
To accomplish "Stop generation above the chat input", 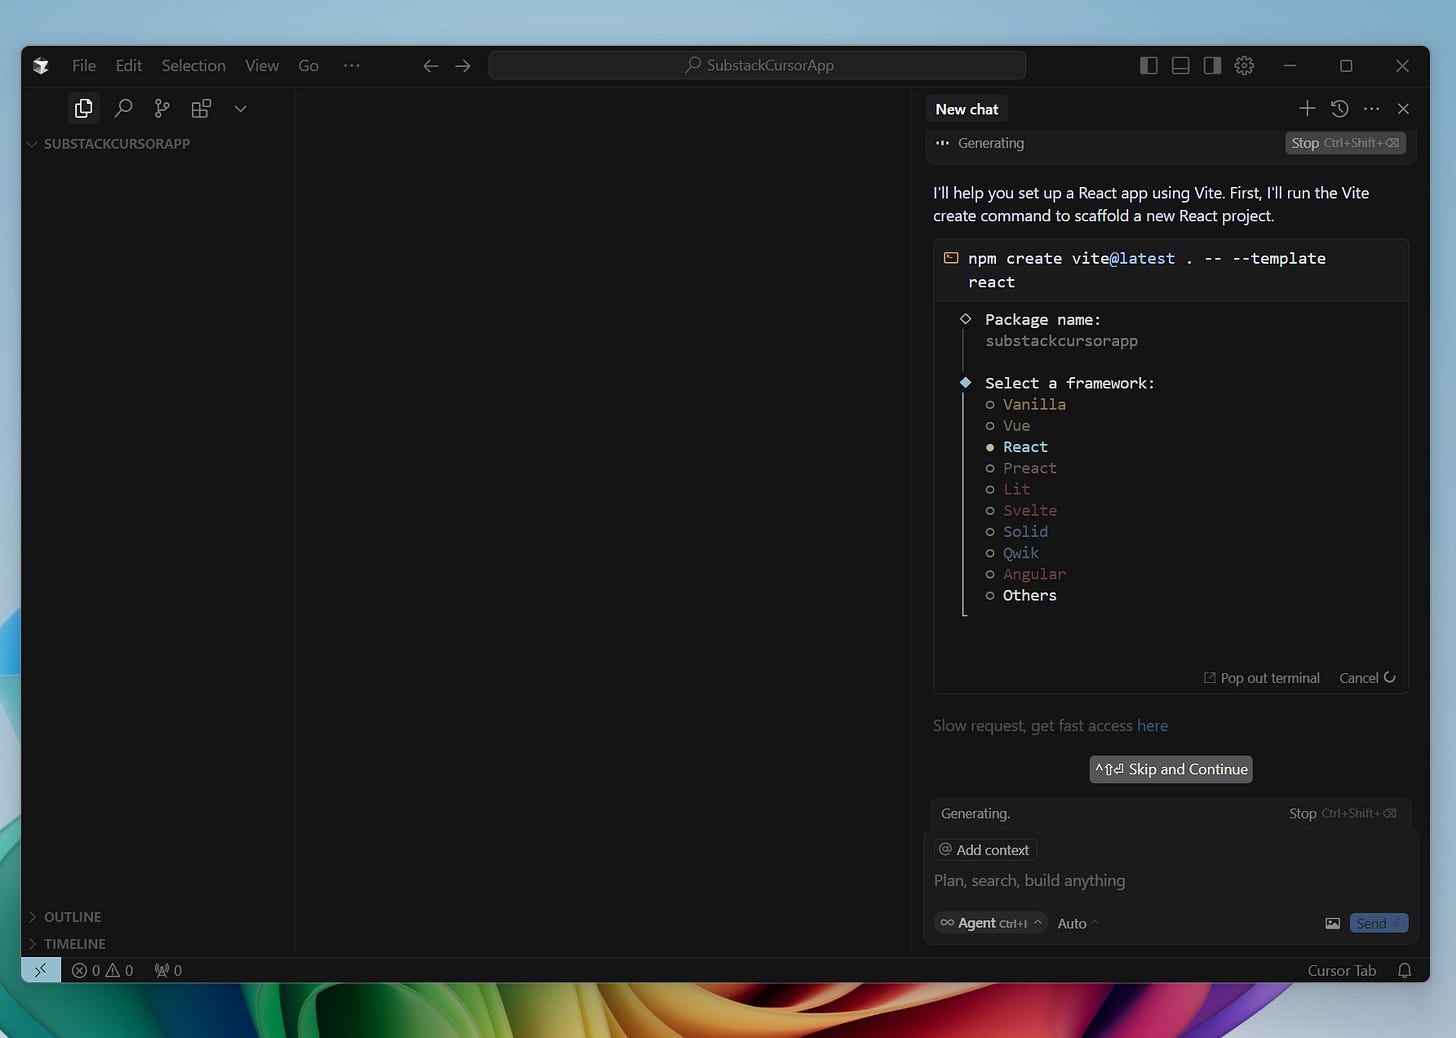I will [1342, 814].
